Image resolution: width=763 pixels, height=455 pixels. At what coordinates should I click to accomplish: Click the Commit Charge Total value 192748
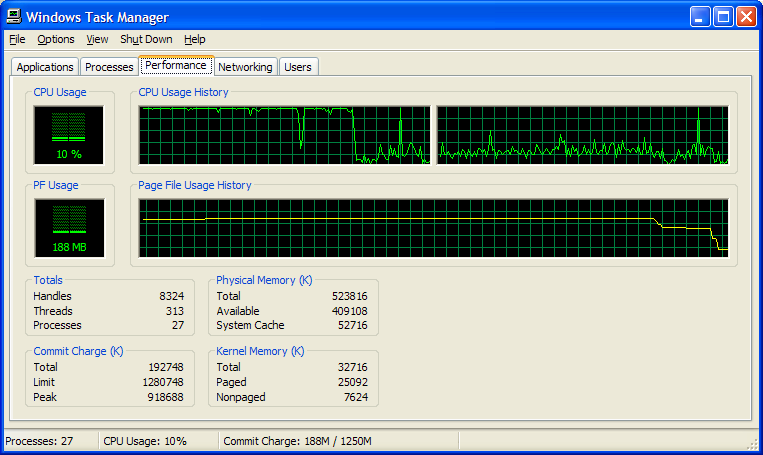point(166,367)
